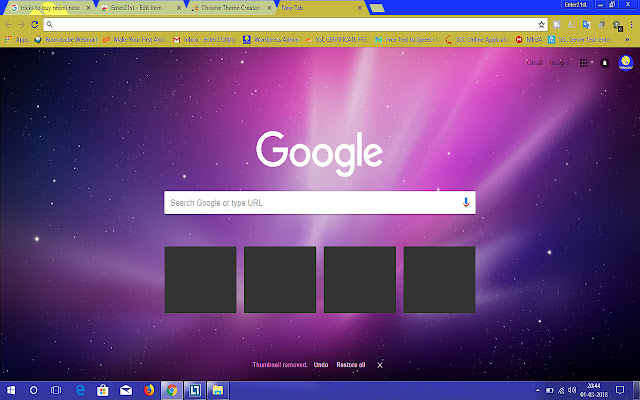Expand the bookmarks overflow chevron

point(627,40)
